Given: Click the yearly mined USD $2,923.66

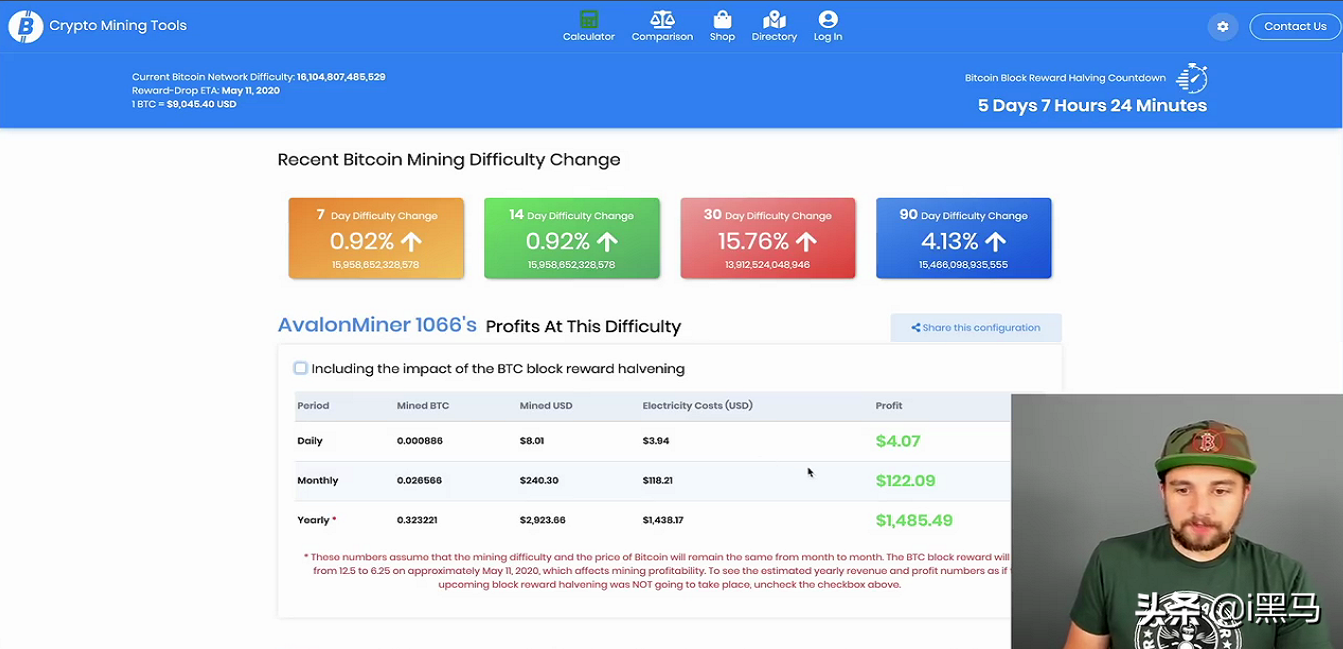Looking at the screenshot, I should [x=543, y=521].
